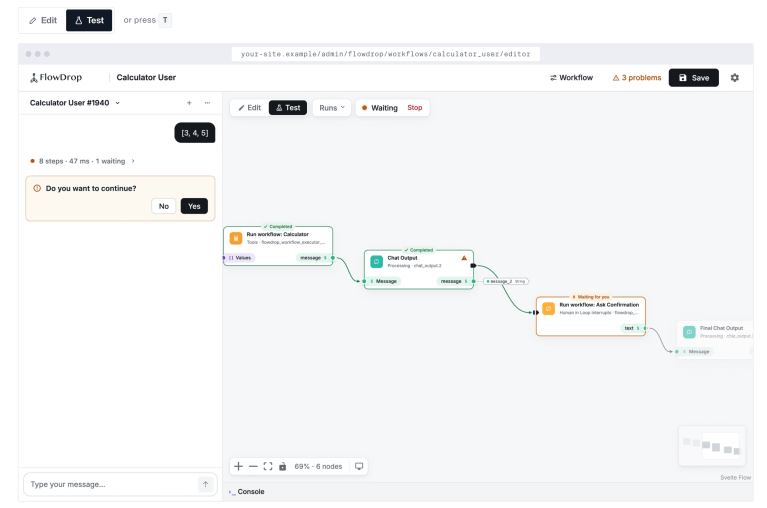Zoom in on the canvas
767x508 pixels.
point(238,466)
